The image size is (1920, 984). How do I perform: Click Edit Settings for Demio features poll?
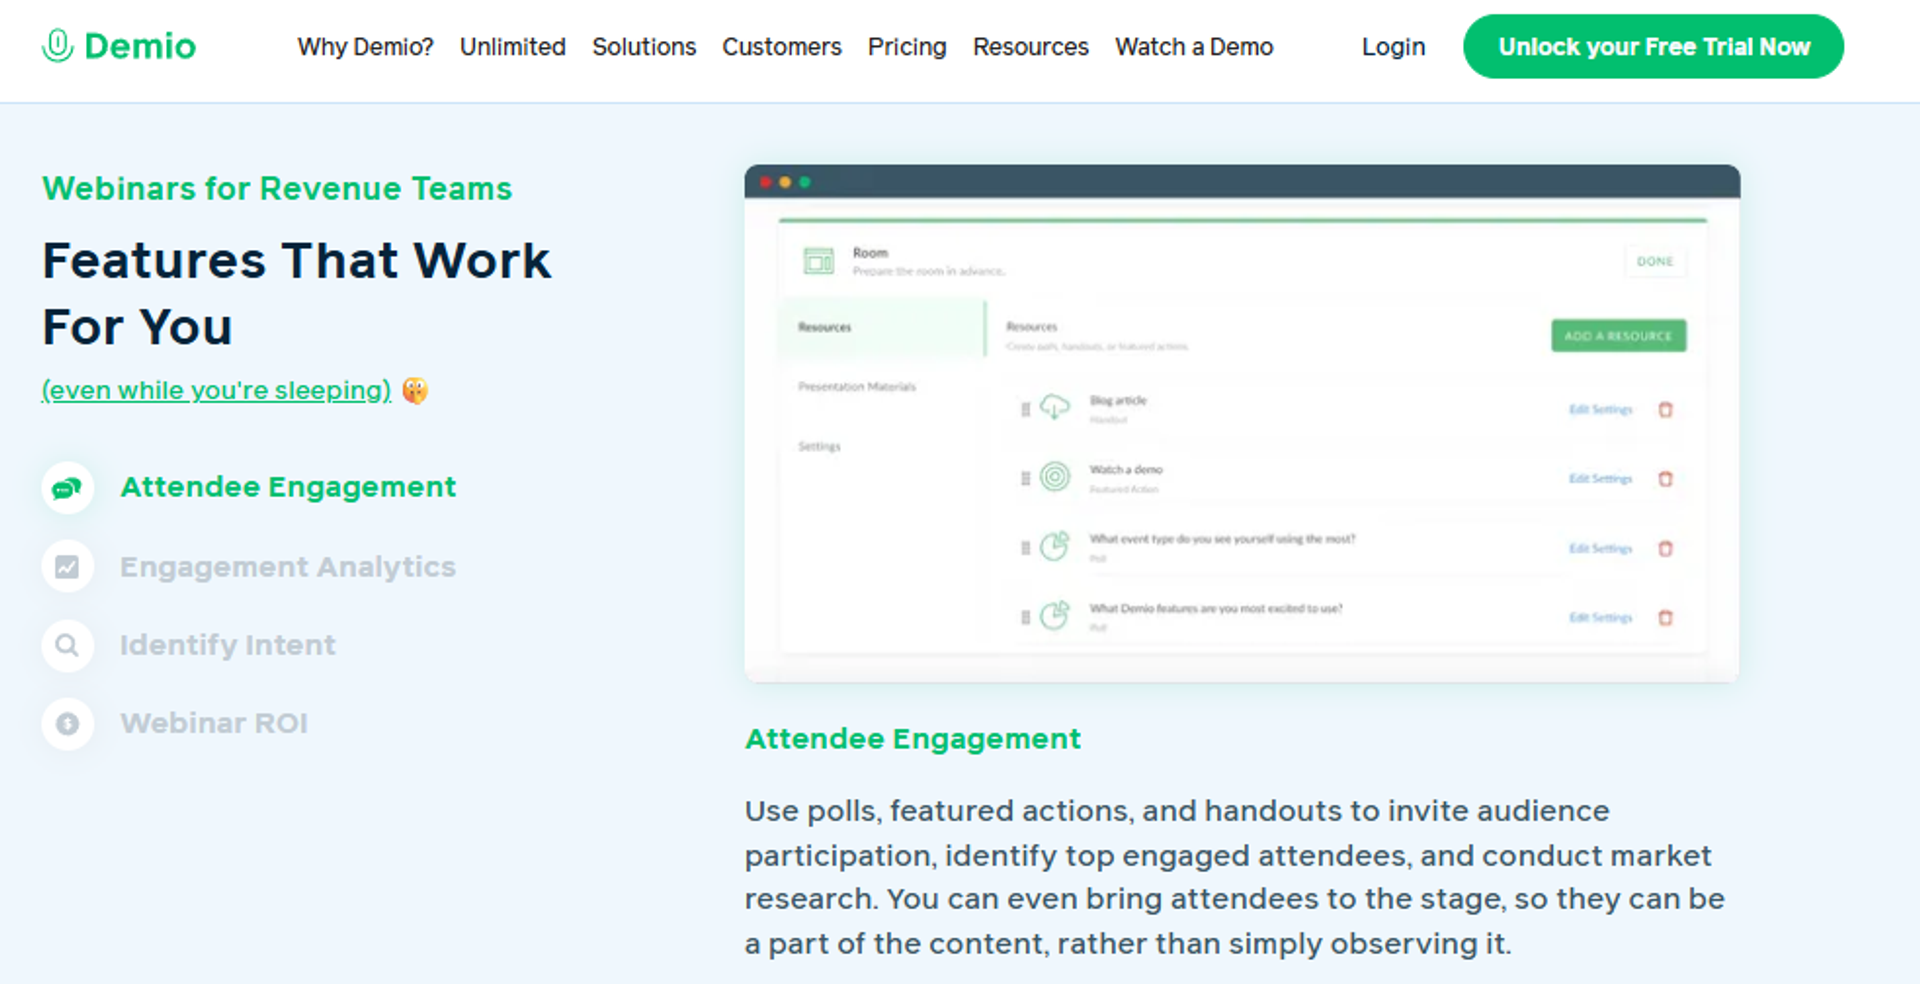pos(1600,617)
